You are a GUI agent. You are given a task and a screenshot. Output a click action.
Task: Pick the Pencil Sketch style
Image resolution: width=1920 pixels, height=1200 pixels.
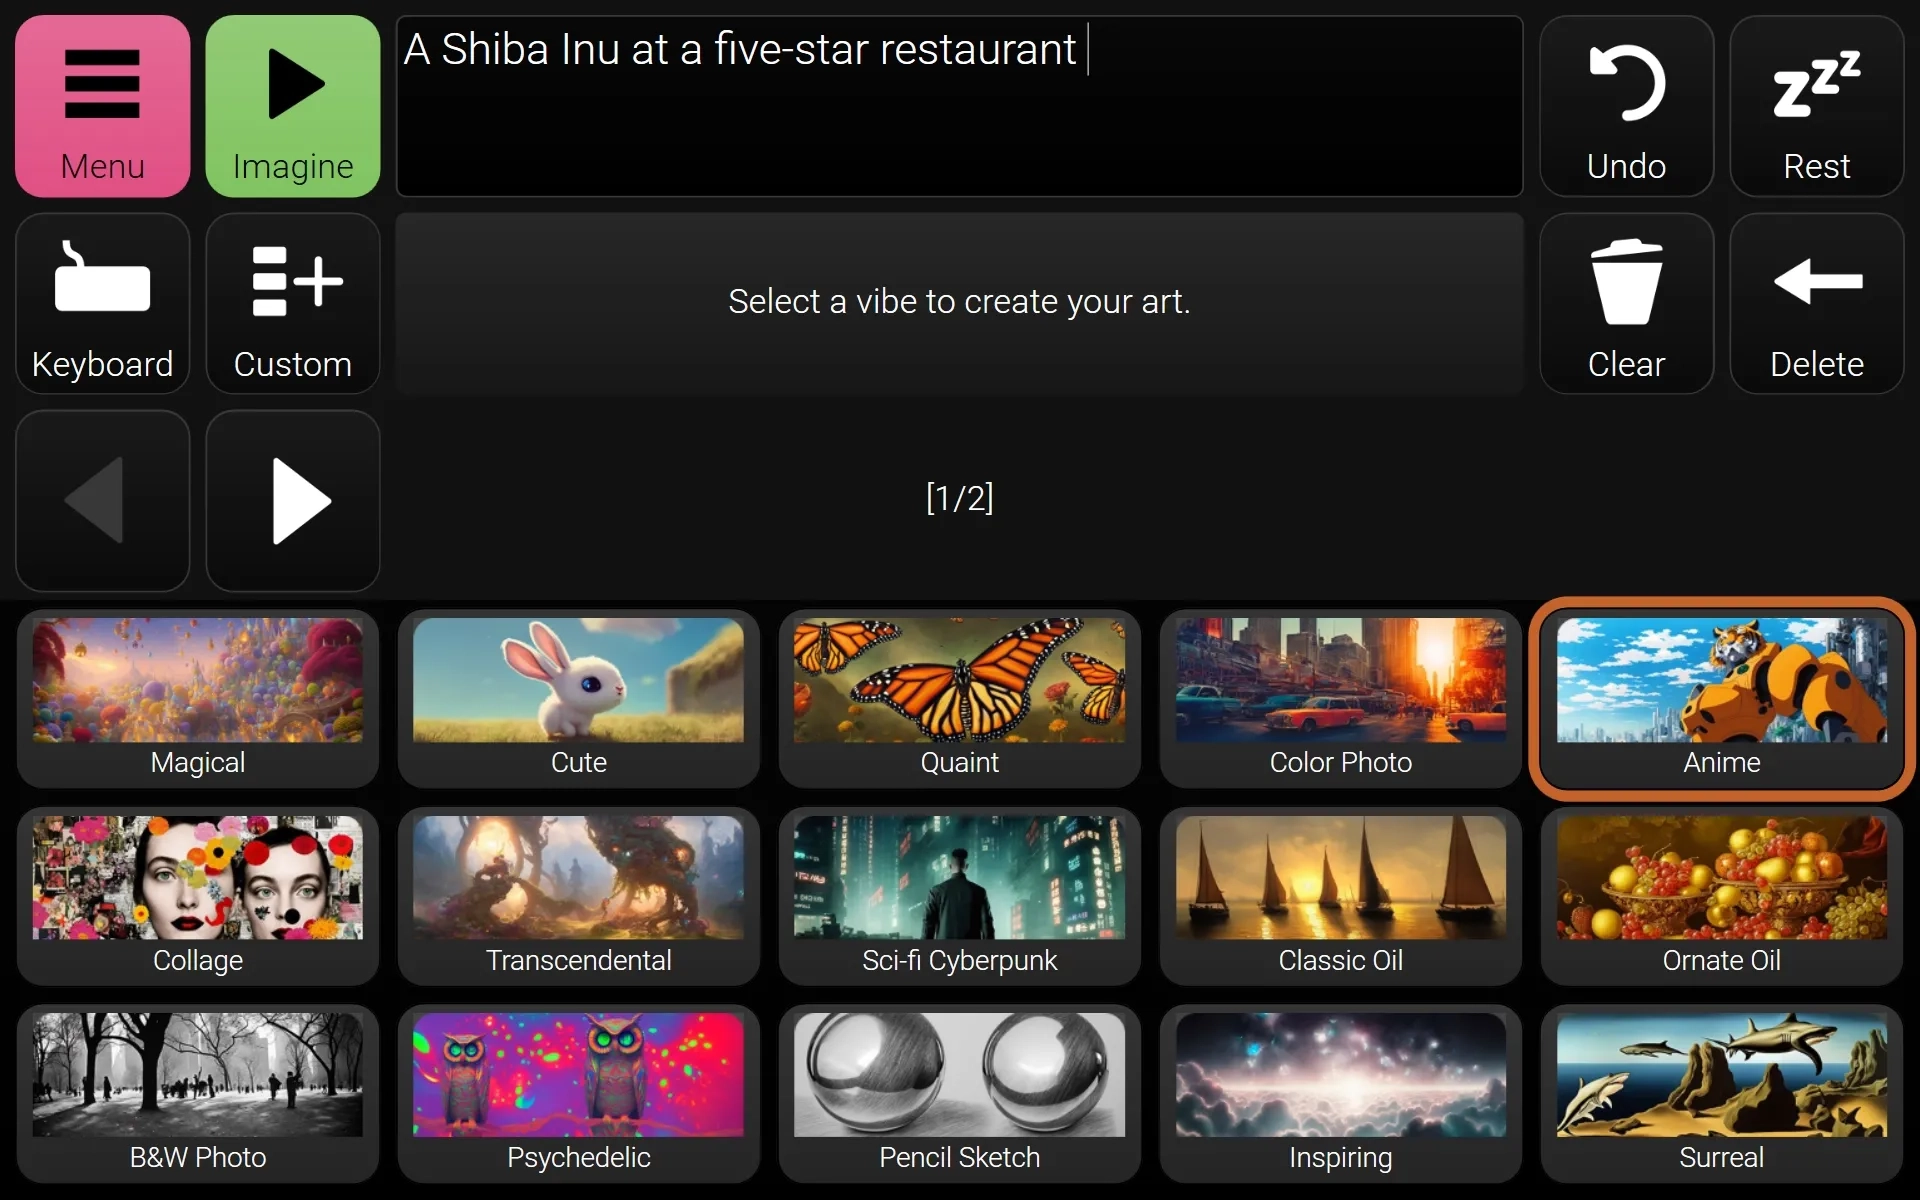click(x=960, y=1094)
